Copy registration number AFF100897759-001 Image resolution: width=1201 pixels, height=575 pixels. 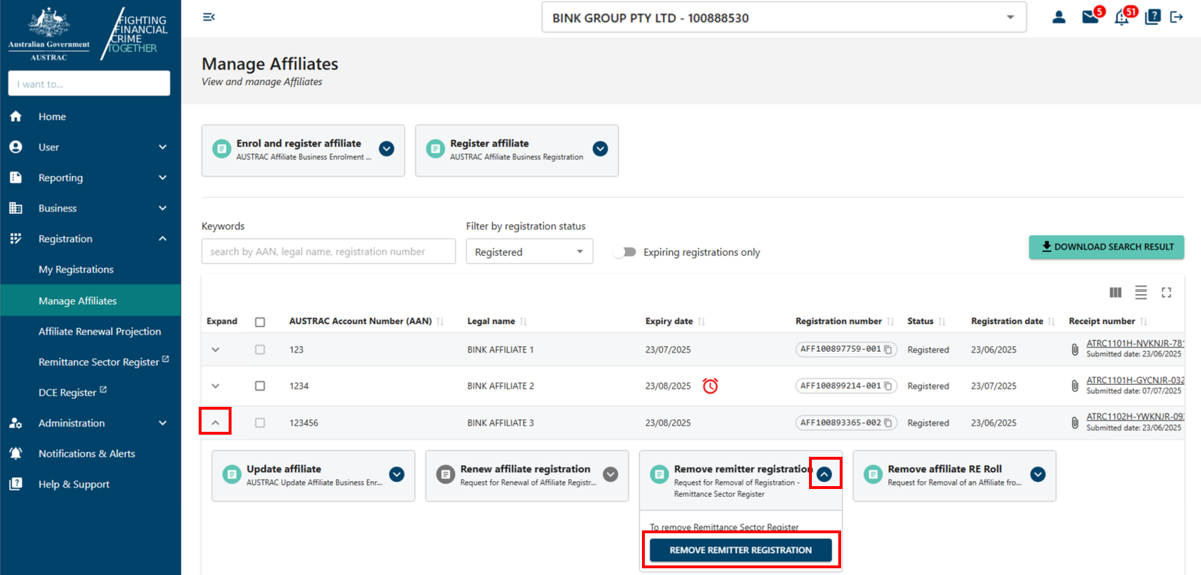click(888, 350)
